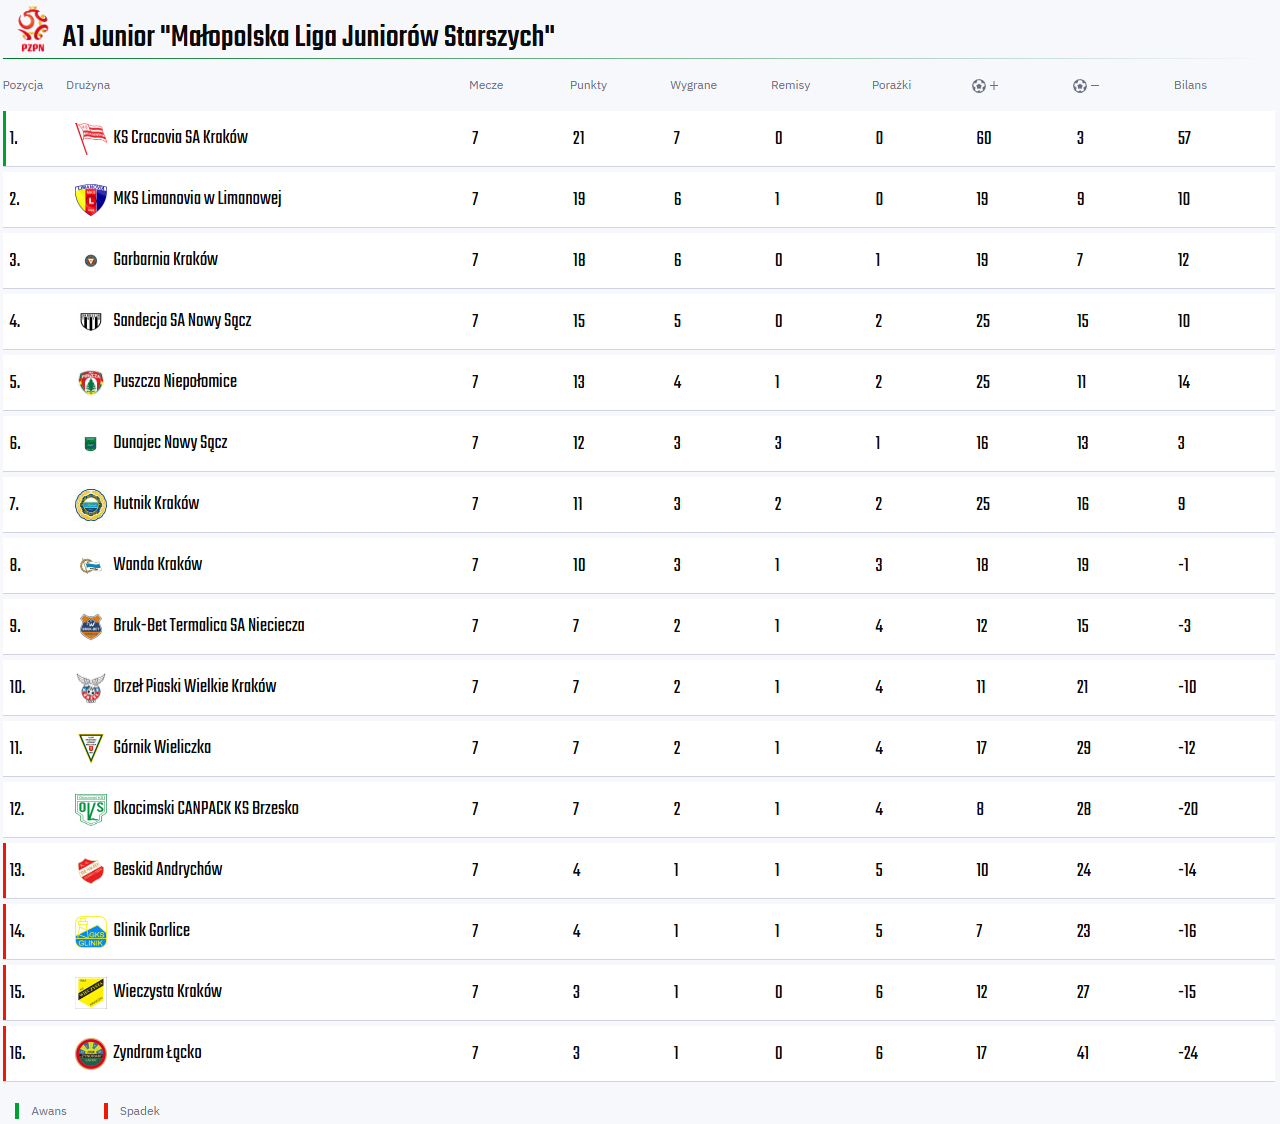This screenshot has height=1124, width=1280.
Task: Open Garbarnia Kraków team link
Action: coord(165,259)
